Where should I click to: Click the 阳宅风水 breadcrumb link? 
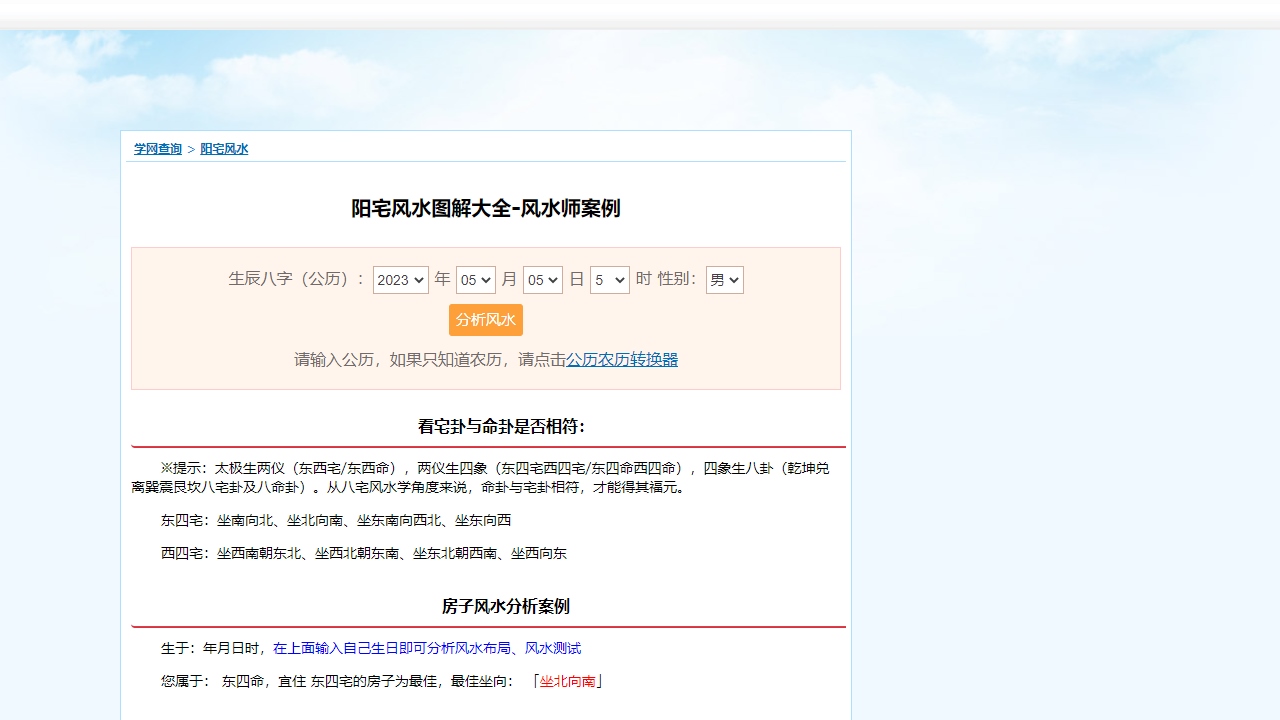click(225, 147)
